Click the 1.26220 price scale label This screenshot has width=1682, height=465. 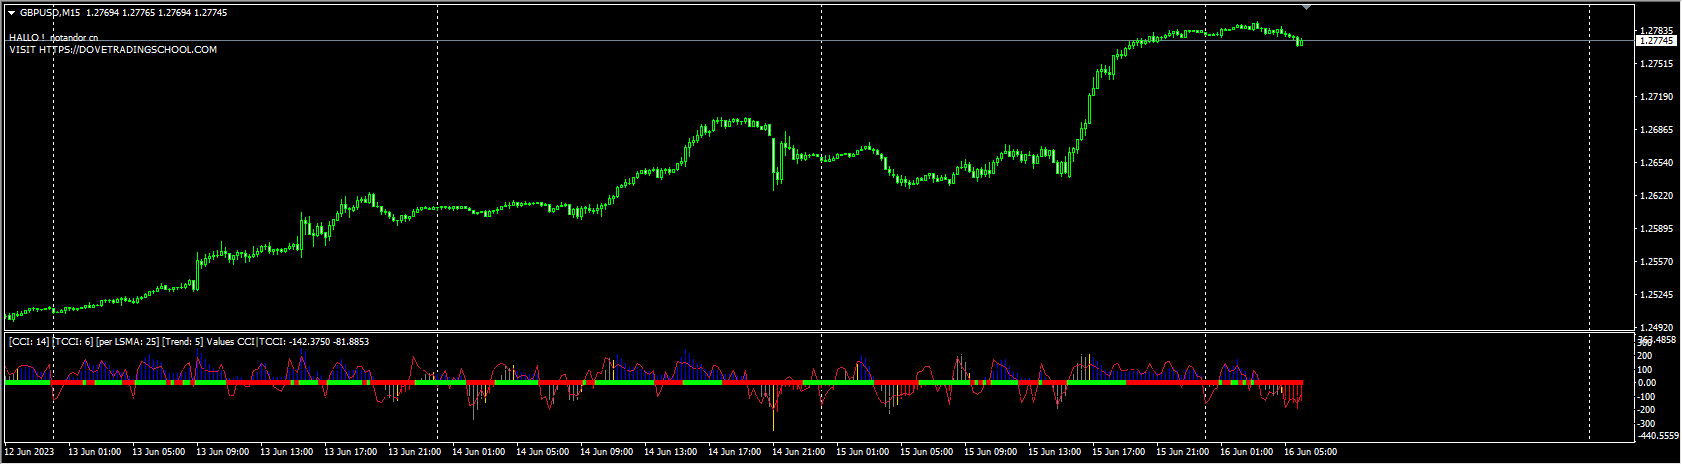coord(1656,196)
